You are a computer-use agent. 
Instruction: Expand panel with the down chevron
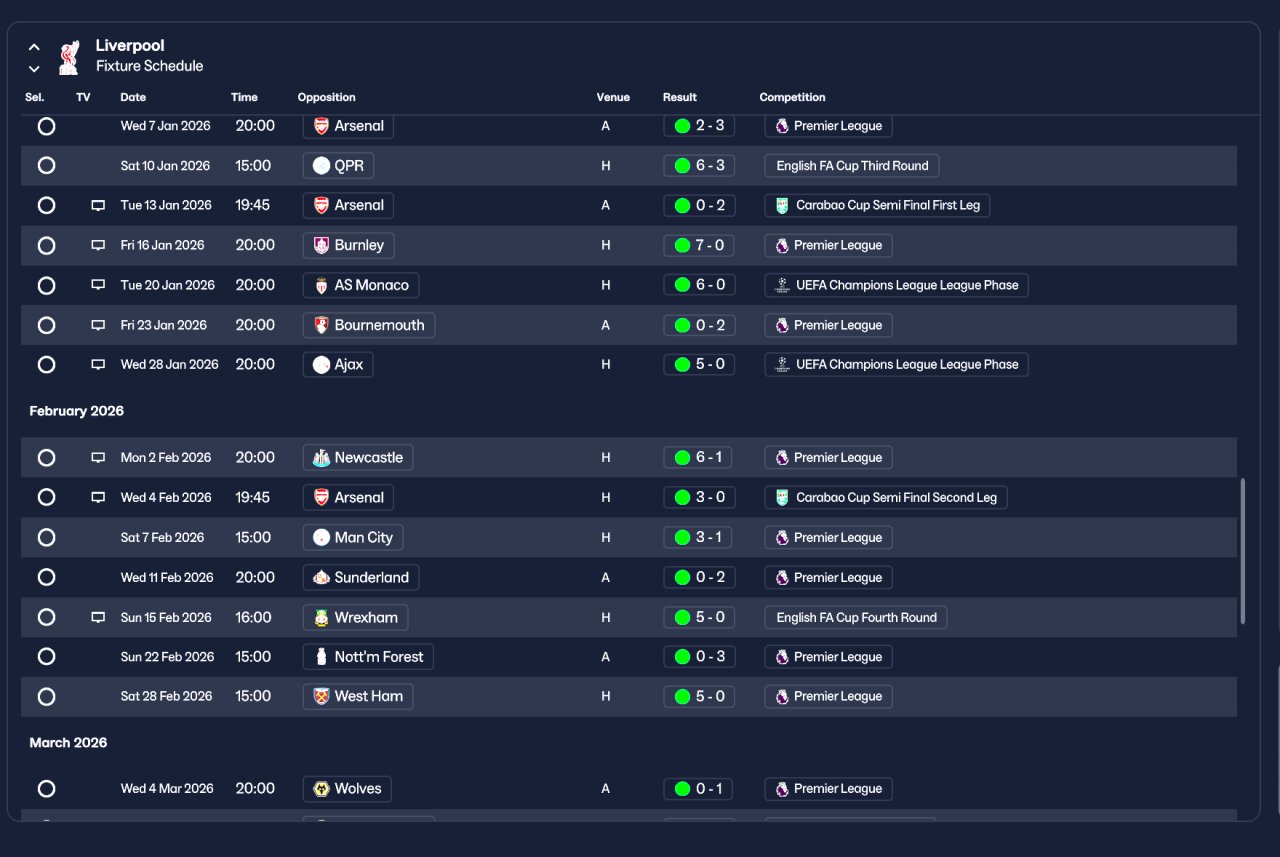34,69
